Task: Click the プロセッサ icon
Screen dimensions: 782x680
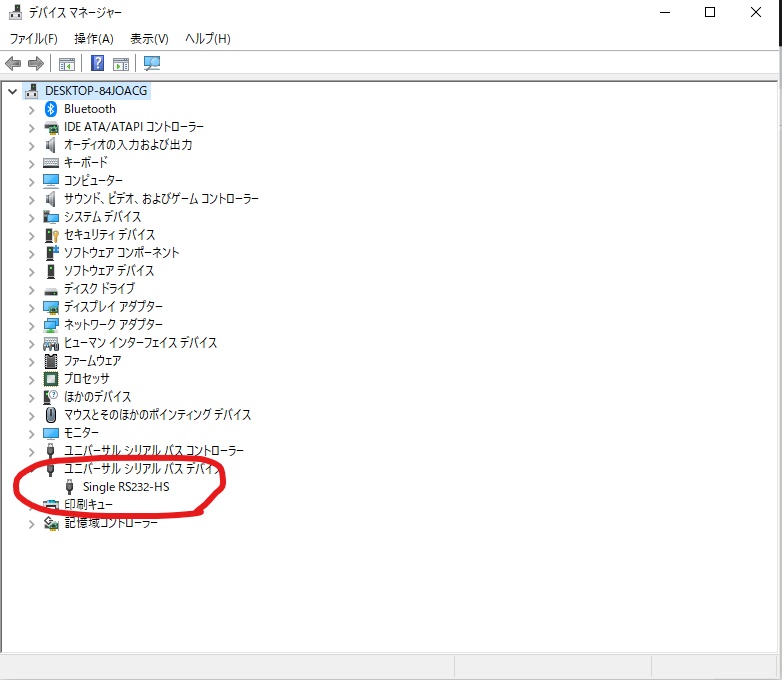Action: 51,379
